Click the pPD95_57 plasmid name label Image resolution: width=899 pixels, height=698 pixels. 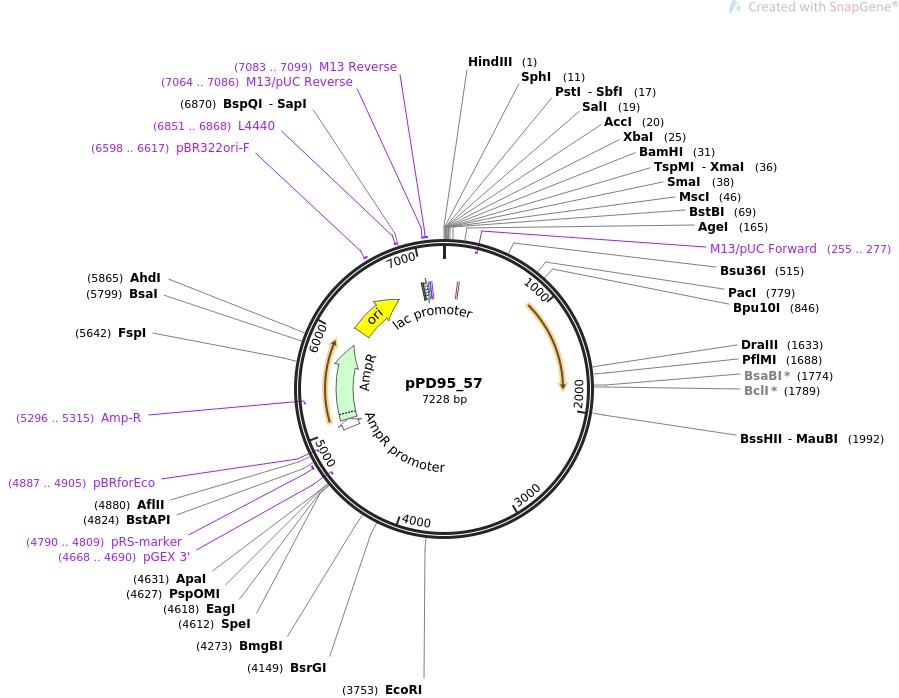(443, 382)
